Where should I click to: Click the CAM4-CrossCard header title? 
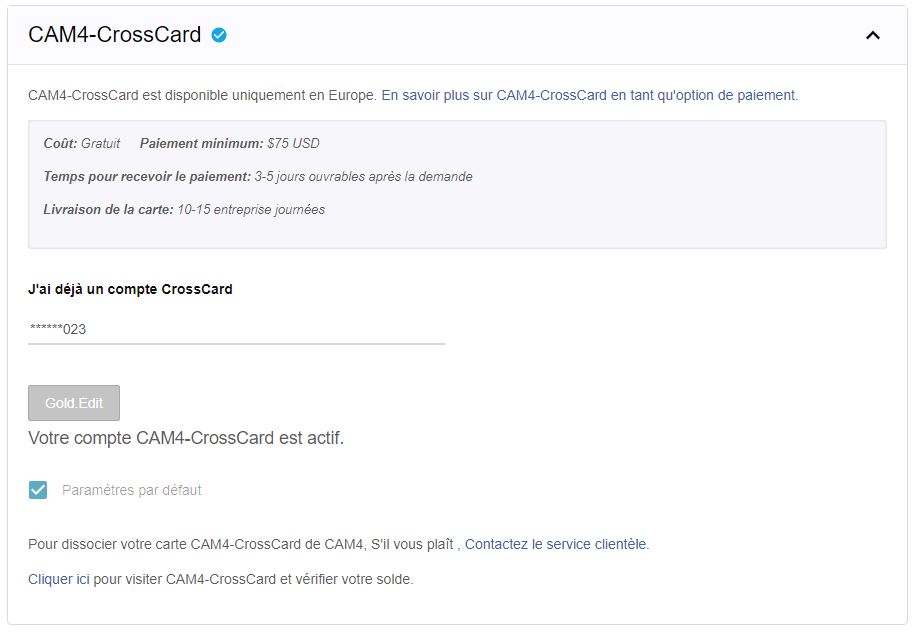(114, 35)
